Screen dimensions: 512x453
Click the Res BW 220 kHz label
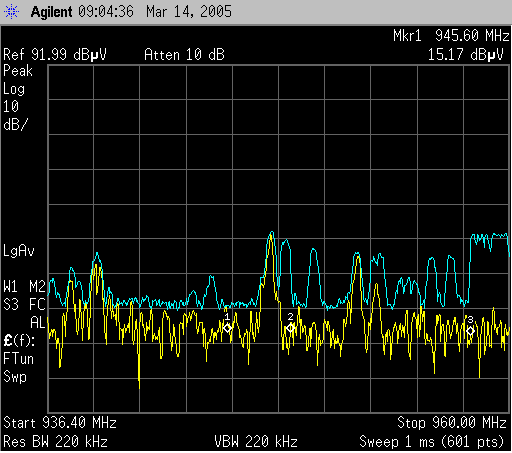[x=55, y=442]
